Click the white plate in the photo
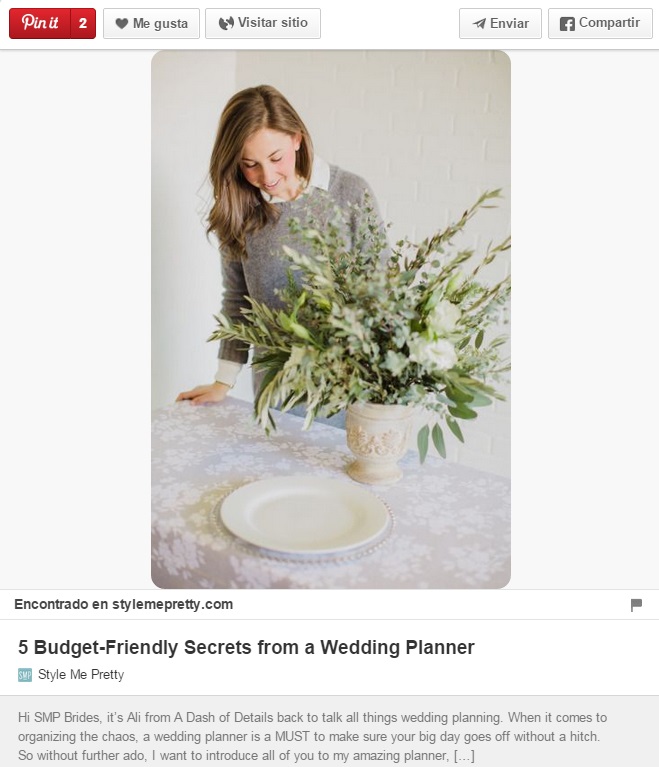659x767 pixels. click(304, 514)
